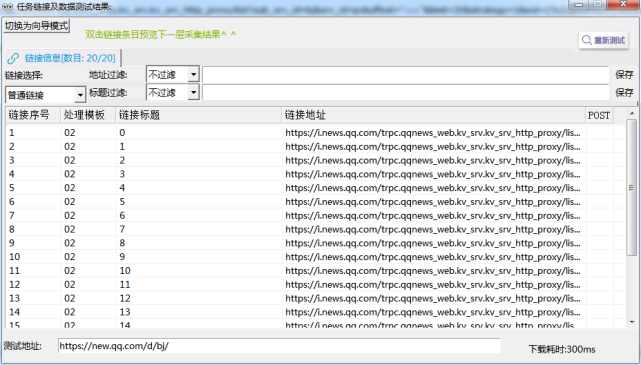Click the 测试地址 URL input field
Screen dimensions: 641x365
pyautogui.click(x=279, y=346)
